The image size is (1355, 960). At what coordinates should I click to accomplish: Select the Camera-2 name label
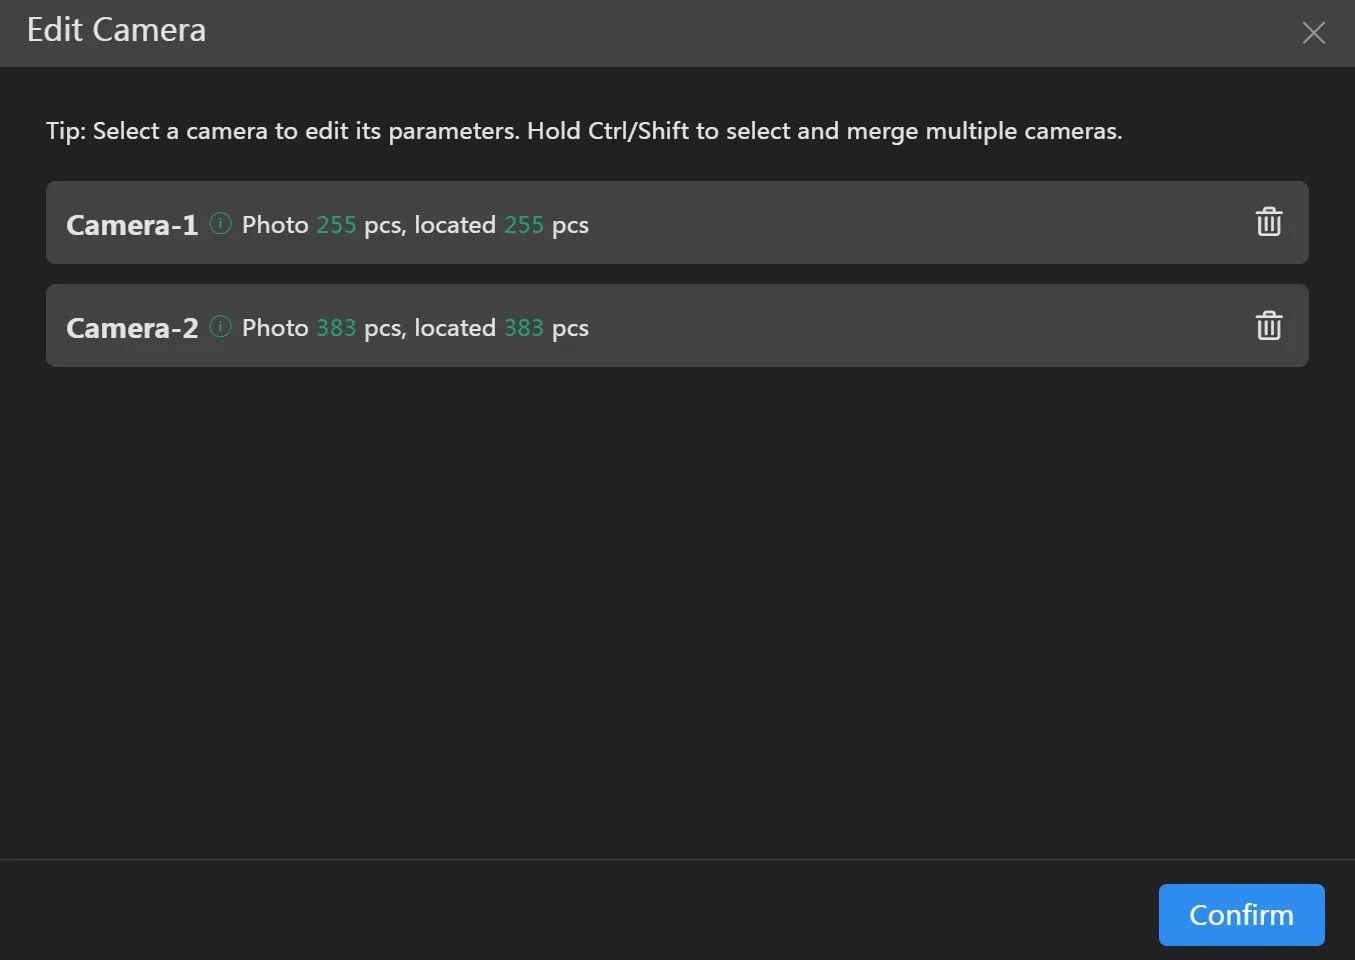132,328
